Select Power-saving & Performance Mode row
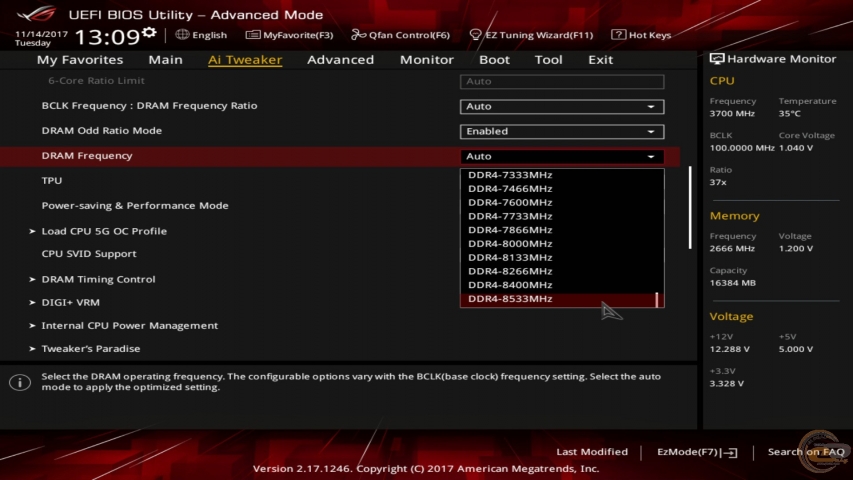This screenshot has width=853, height=480. (x=135, y=205)
